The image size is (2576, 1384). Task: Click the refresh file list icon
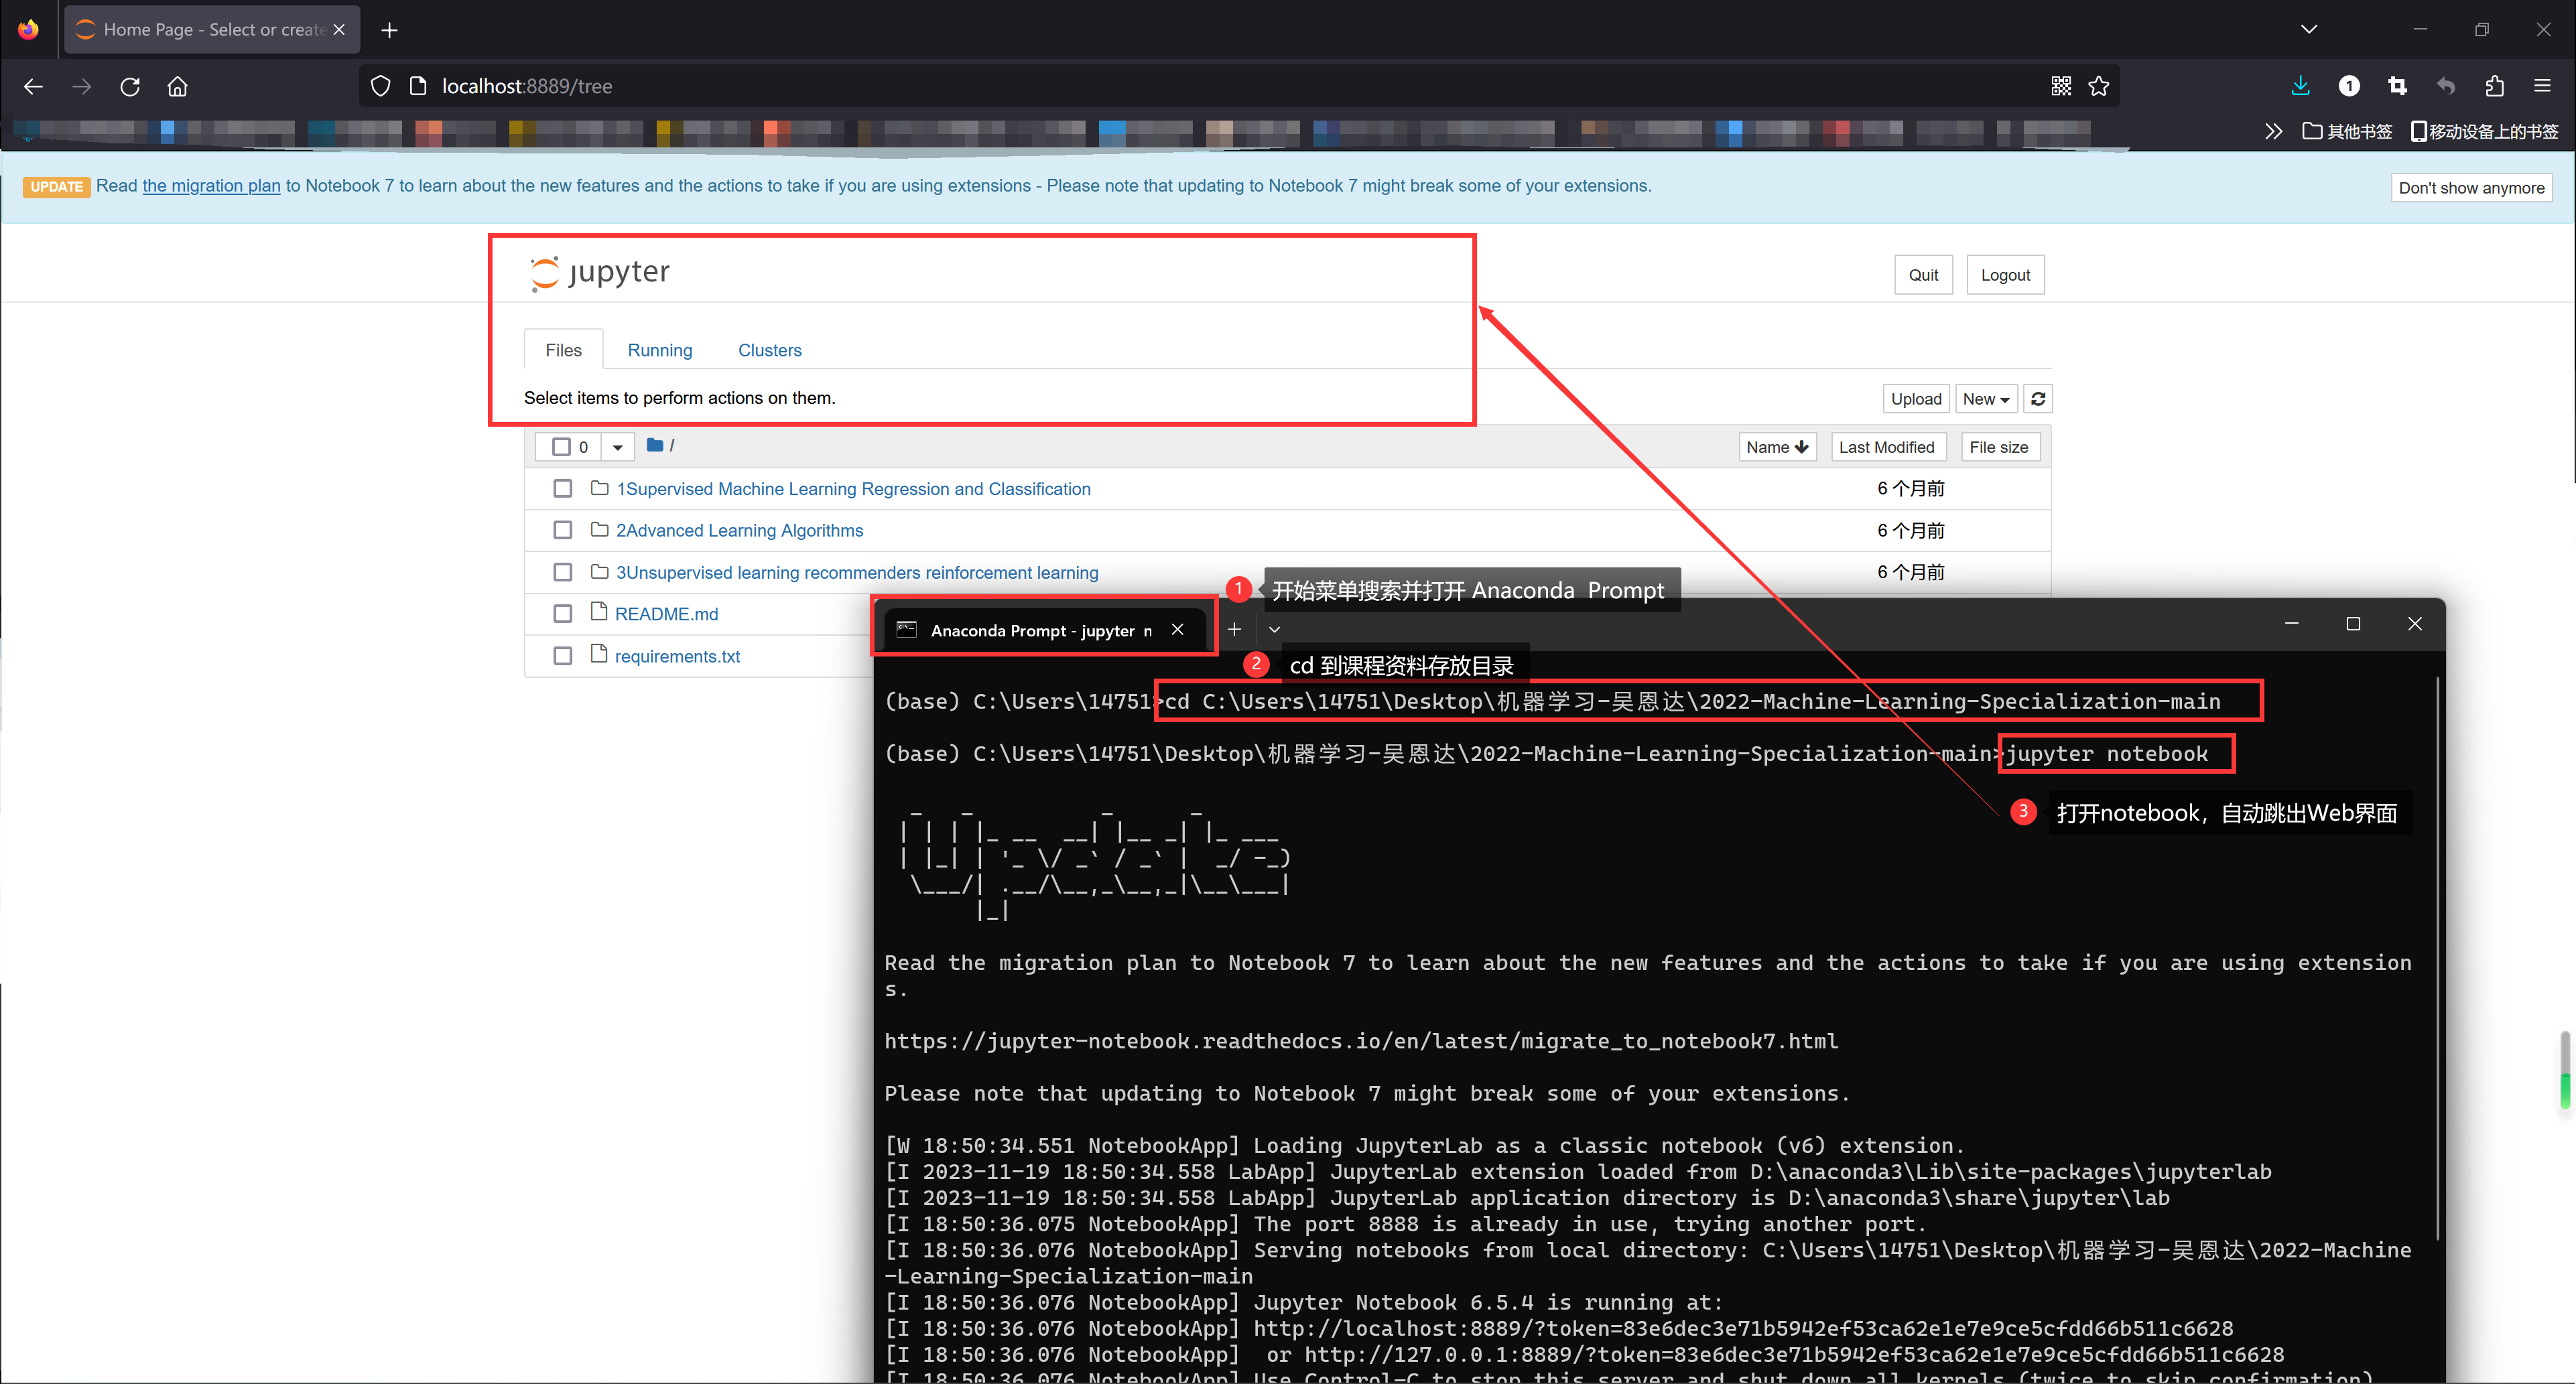(2038, 399)
